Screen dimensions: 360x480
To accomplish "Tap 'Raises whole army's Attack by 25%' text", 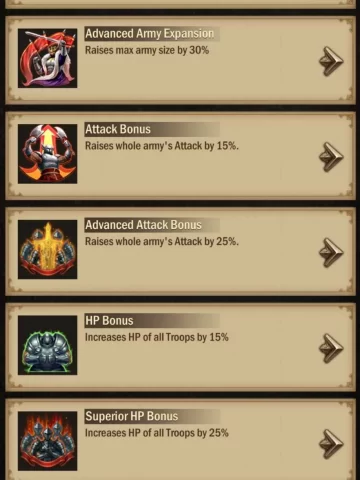I will tap(162, 242).
